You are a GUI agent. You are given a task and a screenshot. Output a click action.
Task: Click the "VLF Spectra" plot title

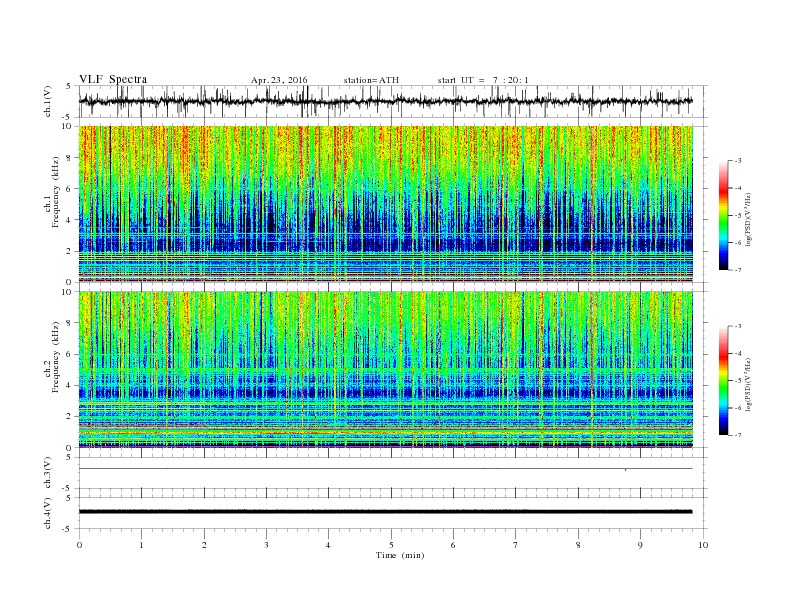113,79
